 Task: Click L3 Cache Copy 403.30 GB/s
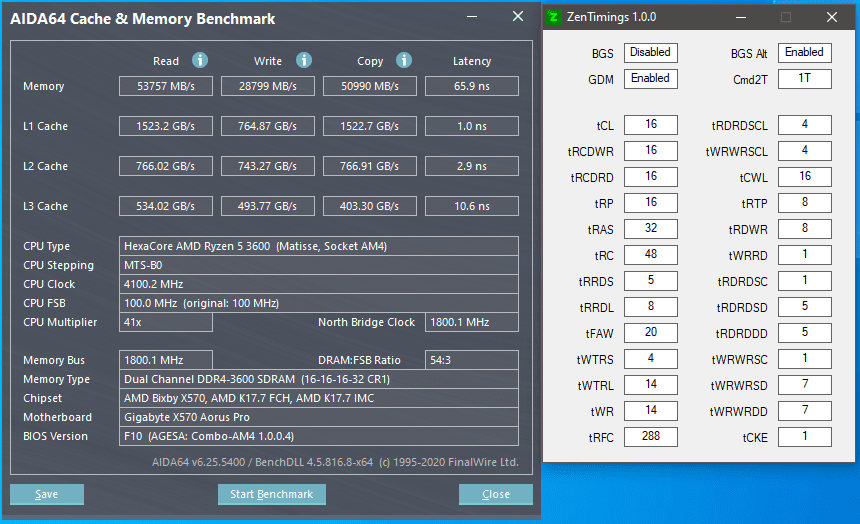click(370, 206)
